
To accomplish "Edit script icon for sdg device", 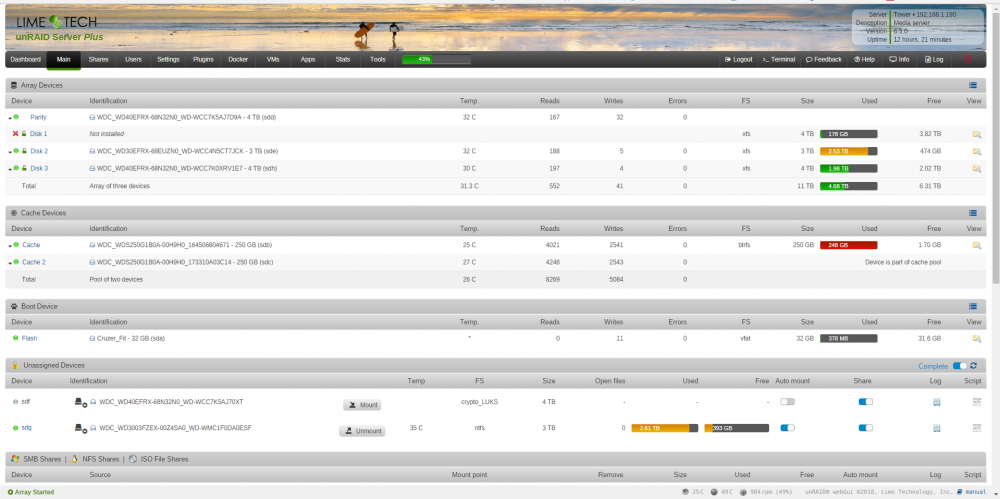I will pyautogui.click(x=976, y=428).
